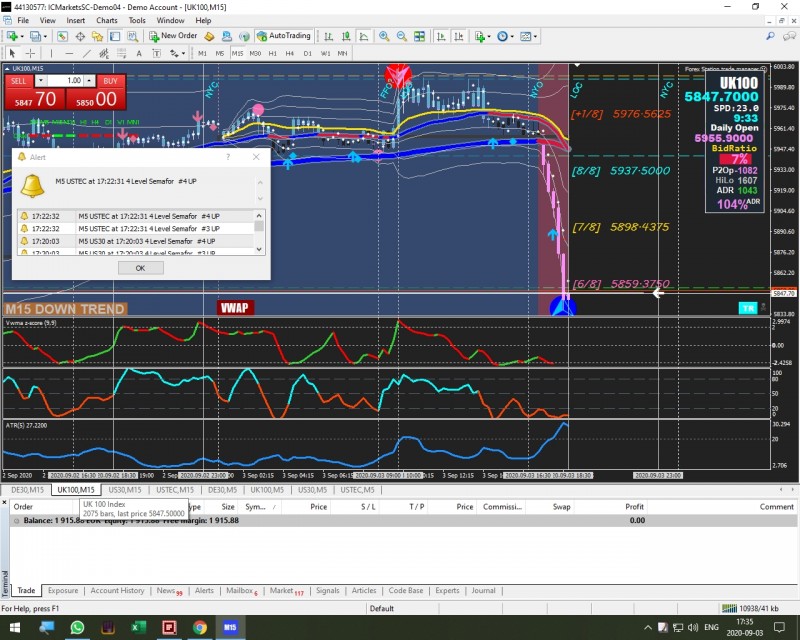This screenshot has height=640, width=800.
Task: Toggle the AutoTrading button
Action: point(283,36)
